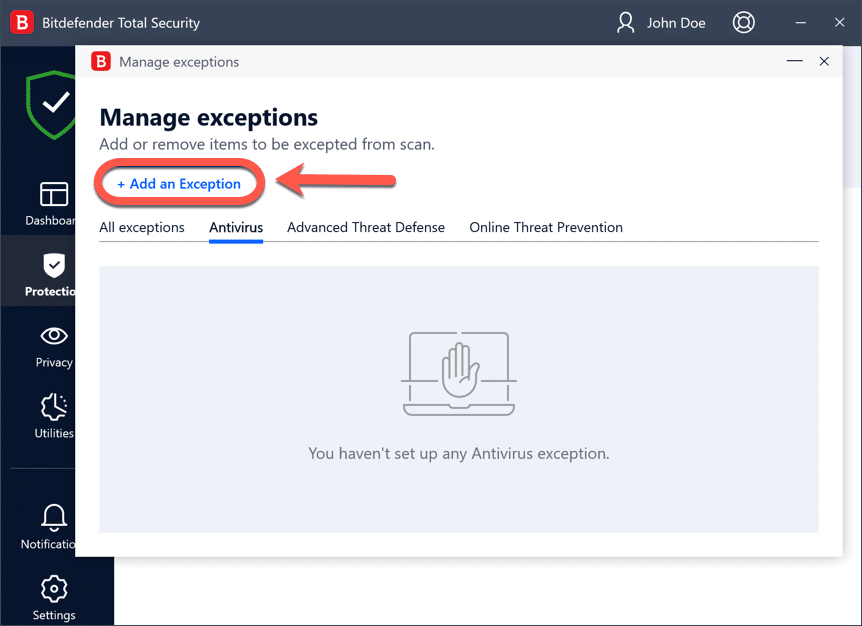Select the Antivirus tab
862x626 pixels.
[x=236, y=228]
